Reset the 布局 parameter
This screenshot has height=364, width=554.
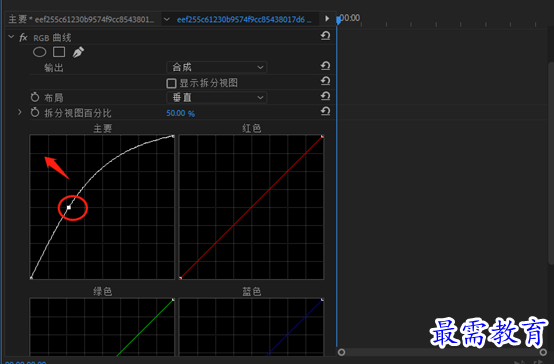[x=325, y=96]
